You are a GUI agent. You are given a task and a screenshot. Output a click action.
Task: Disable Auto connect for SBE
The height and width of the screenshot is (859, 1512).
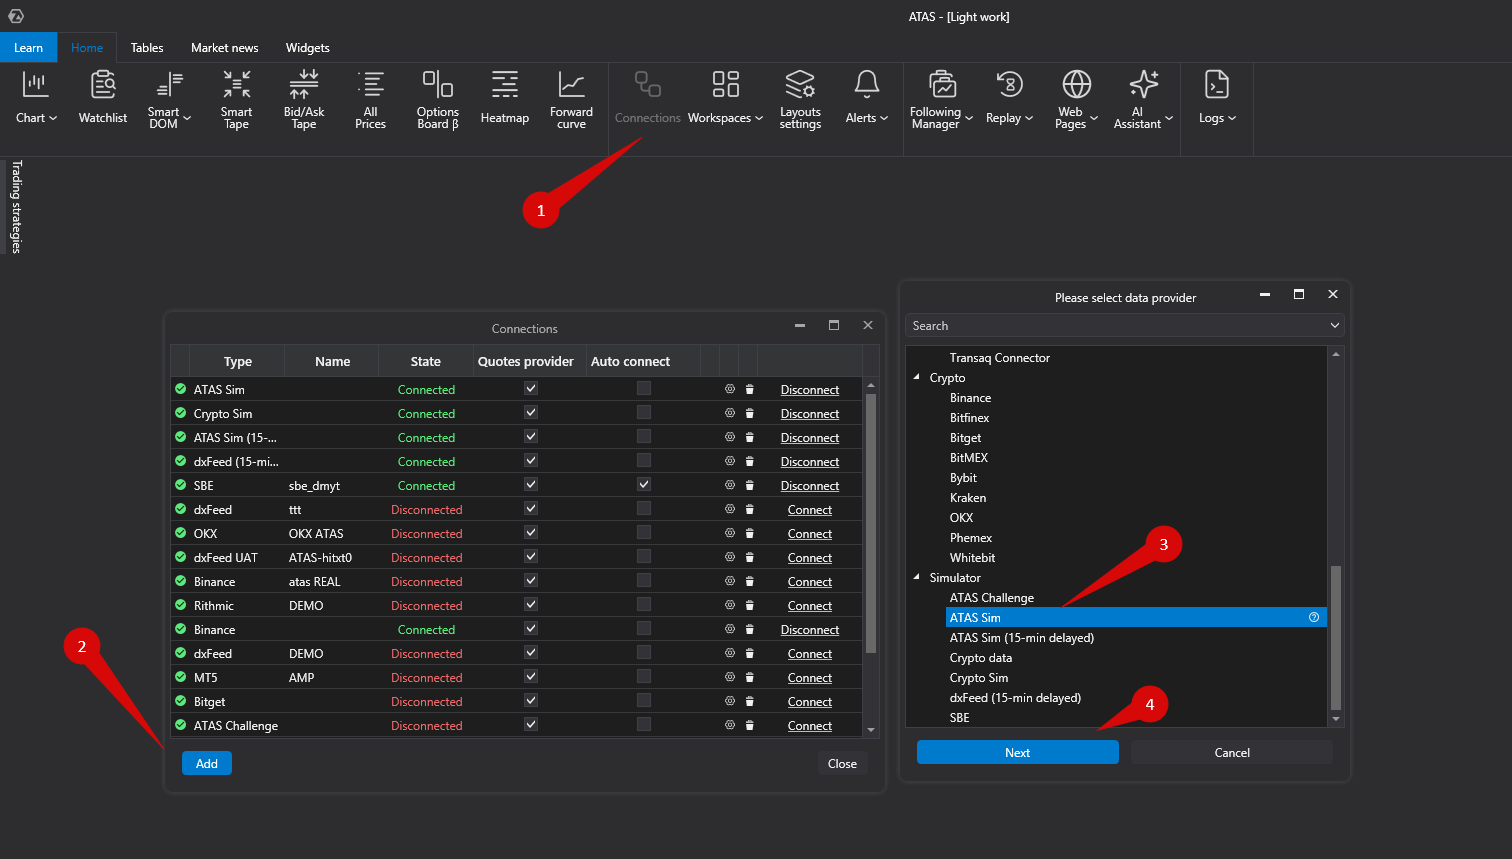click(x=644, y=484)
